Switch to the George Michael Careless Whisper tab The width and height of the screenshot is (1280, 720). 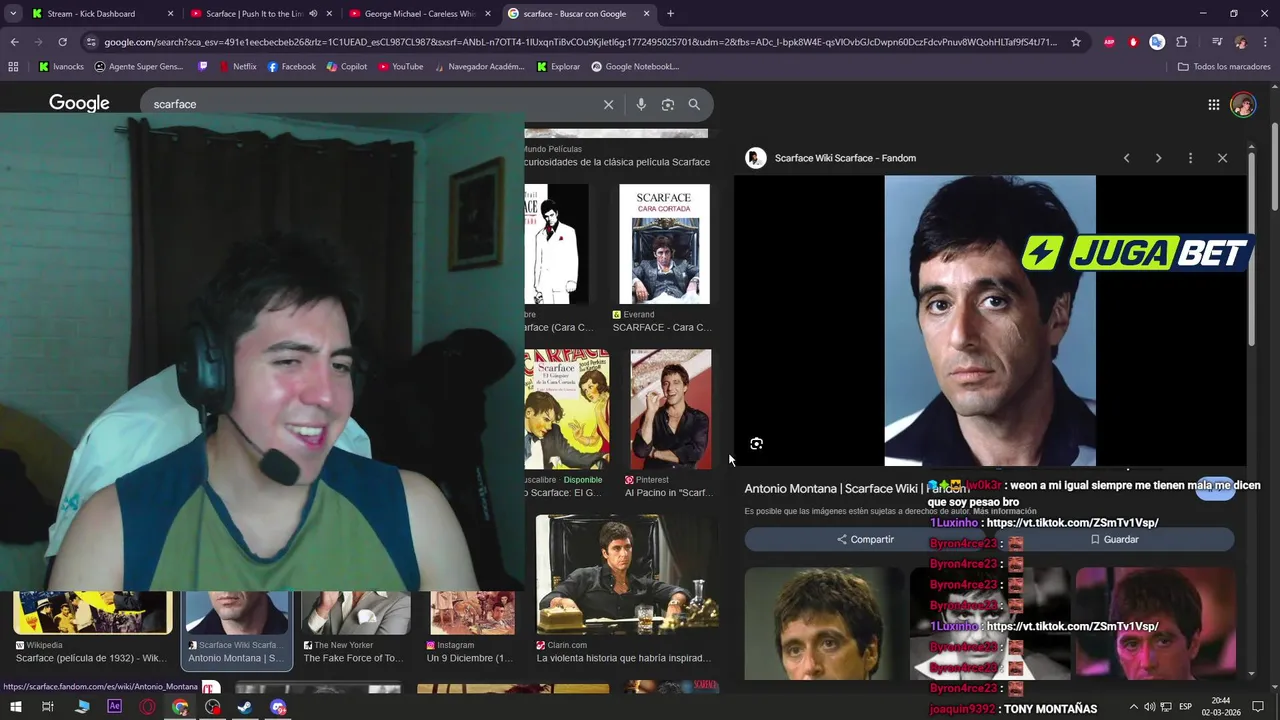419,14
